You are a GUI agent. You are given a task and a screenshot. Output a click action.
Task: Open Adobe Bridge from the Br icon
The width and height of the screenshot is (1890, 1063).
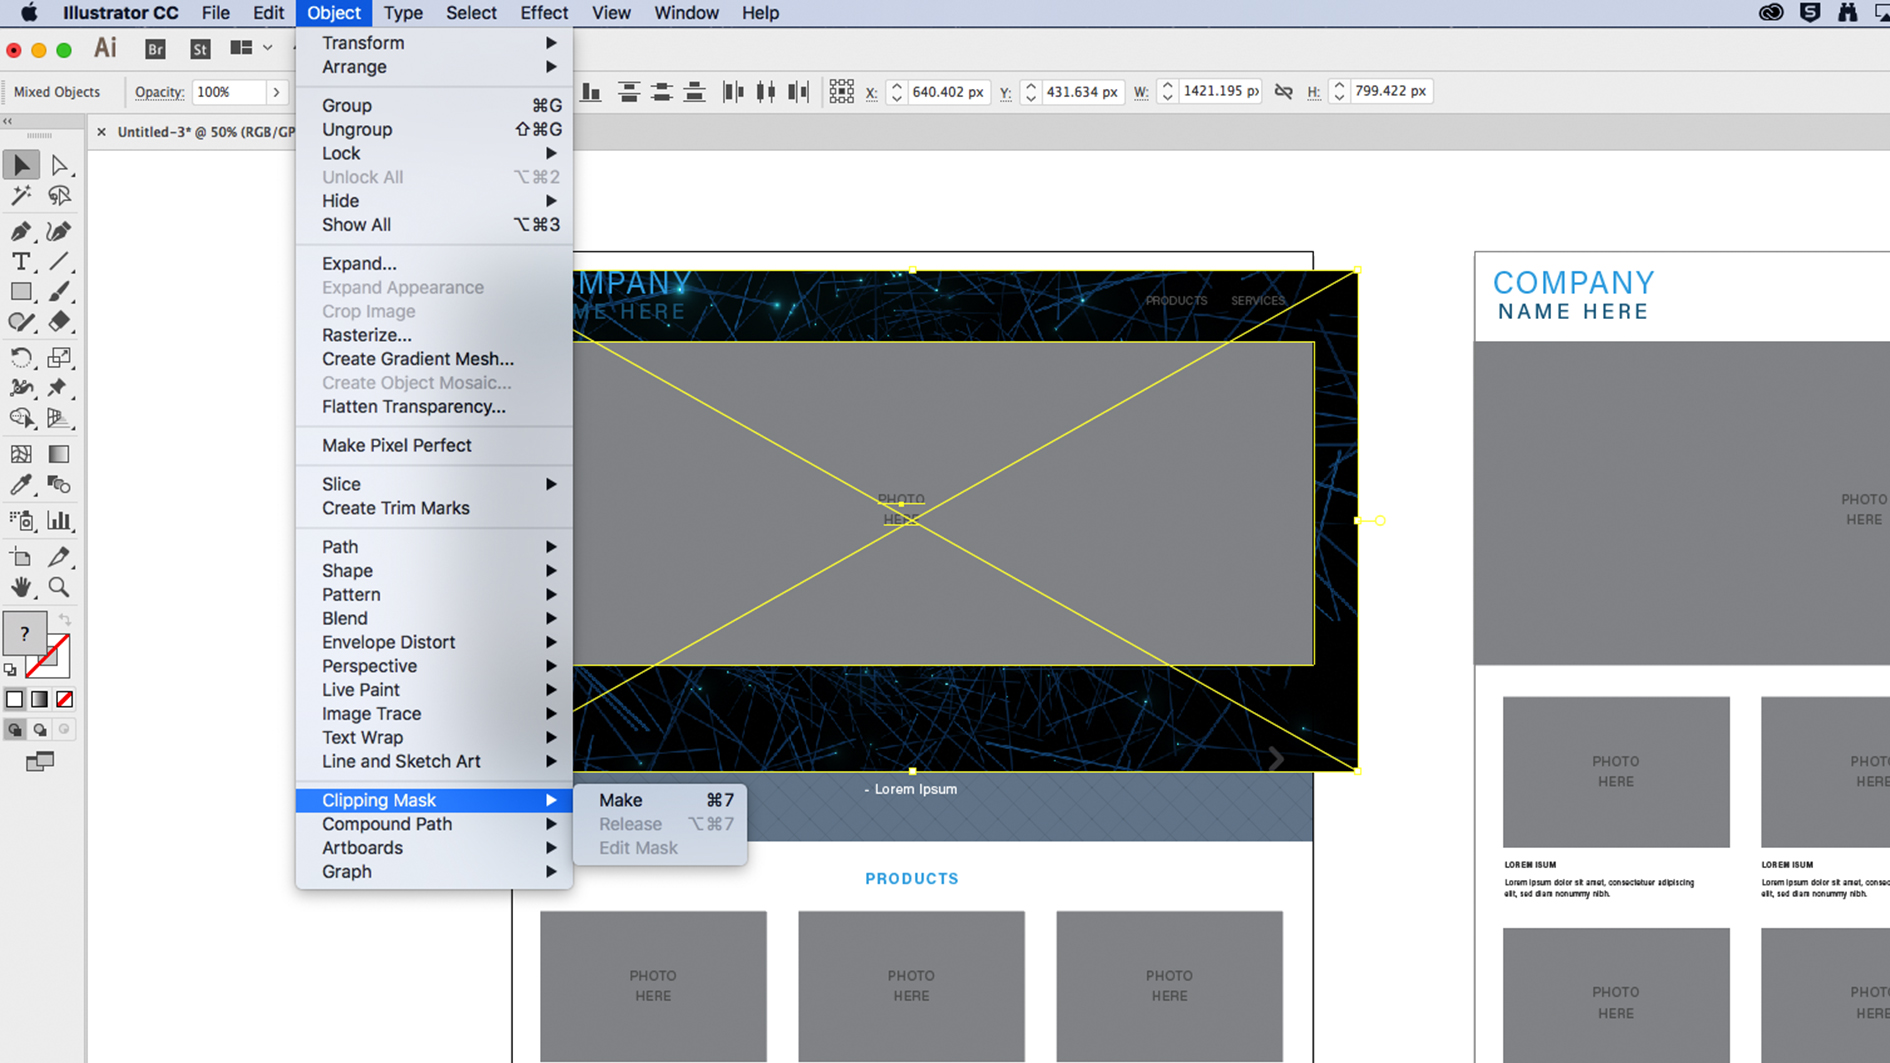click(155, 49)
